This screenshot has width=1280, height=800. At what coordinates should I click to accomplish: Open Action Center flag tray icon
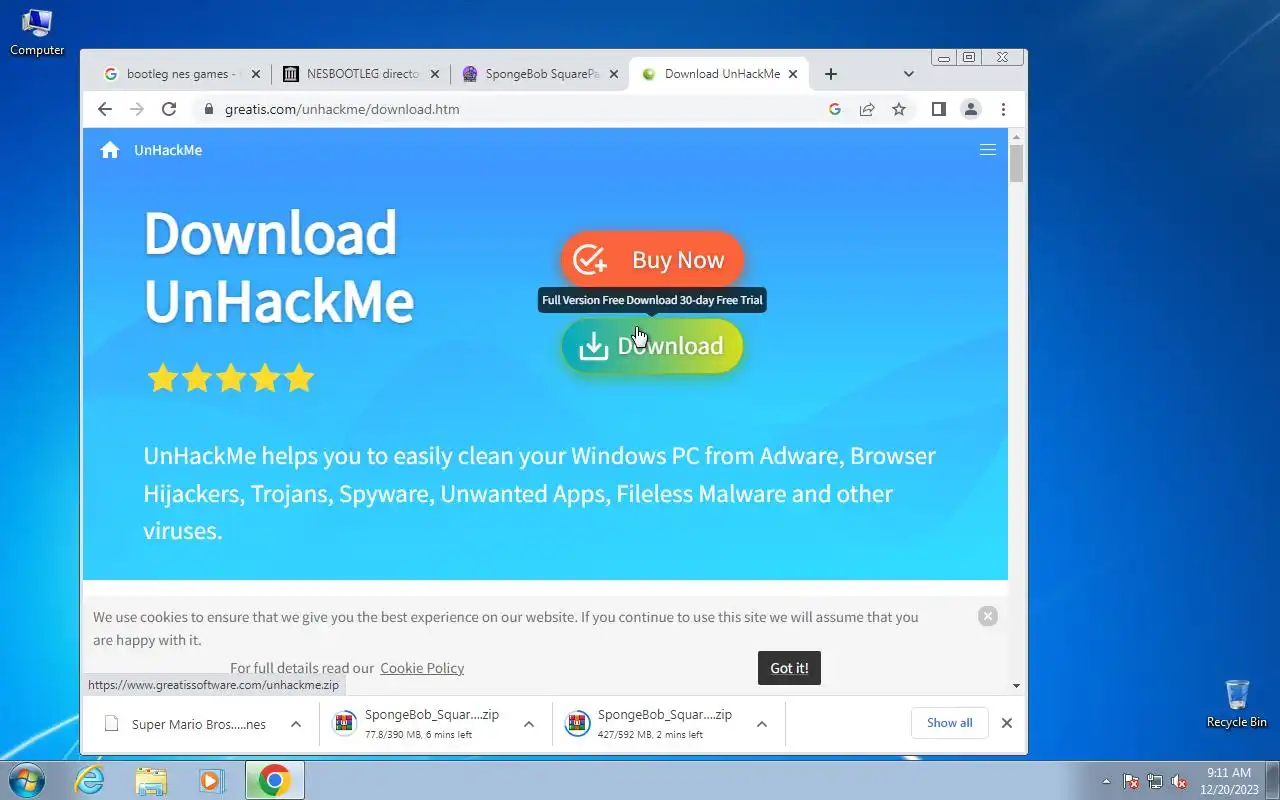coord(1131,781)
